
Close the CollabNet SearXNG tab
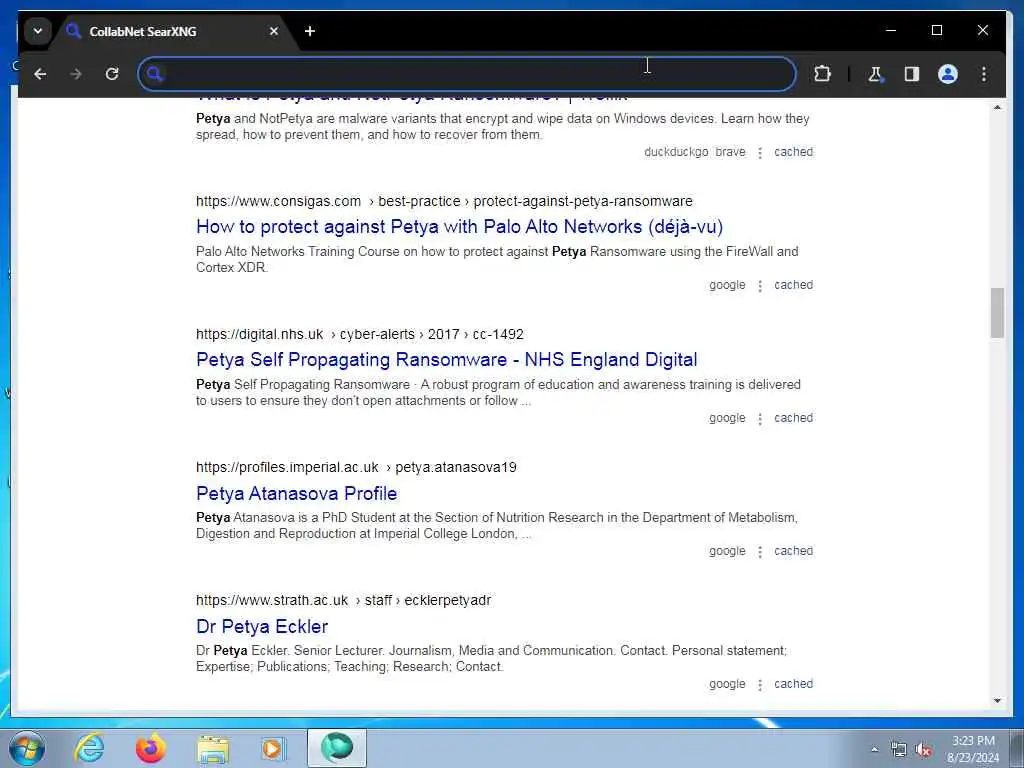pyautogui.click(x=274, y=31)
